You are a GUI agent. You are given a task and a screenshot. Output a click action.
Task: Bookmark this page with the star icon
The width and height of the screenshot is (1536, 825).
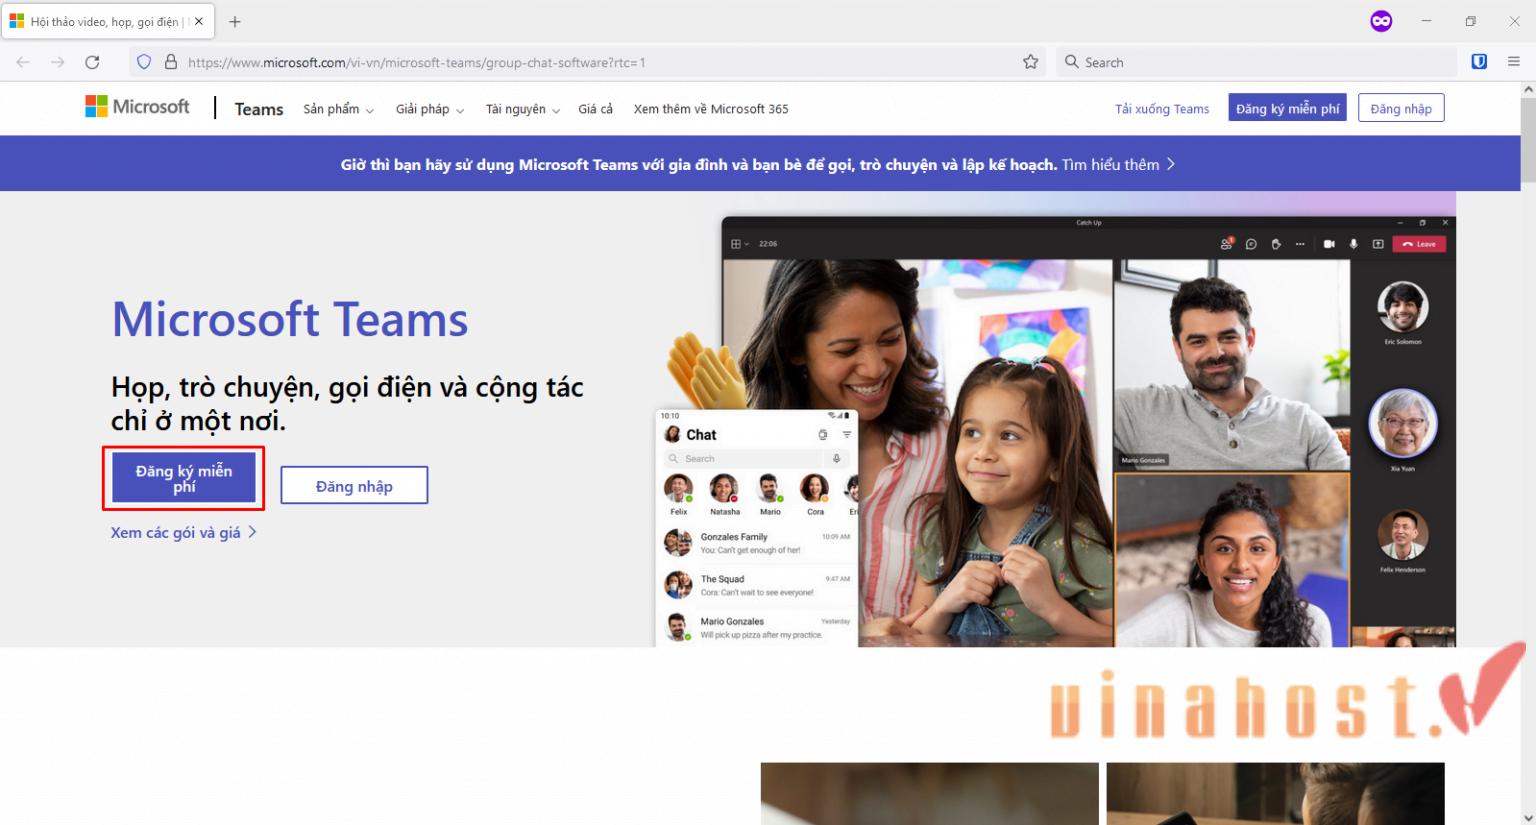pyautogui.click(x=1030, y=62)
